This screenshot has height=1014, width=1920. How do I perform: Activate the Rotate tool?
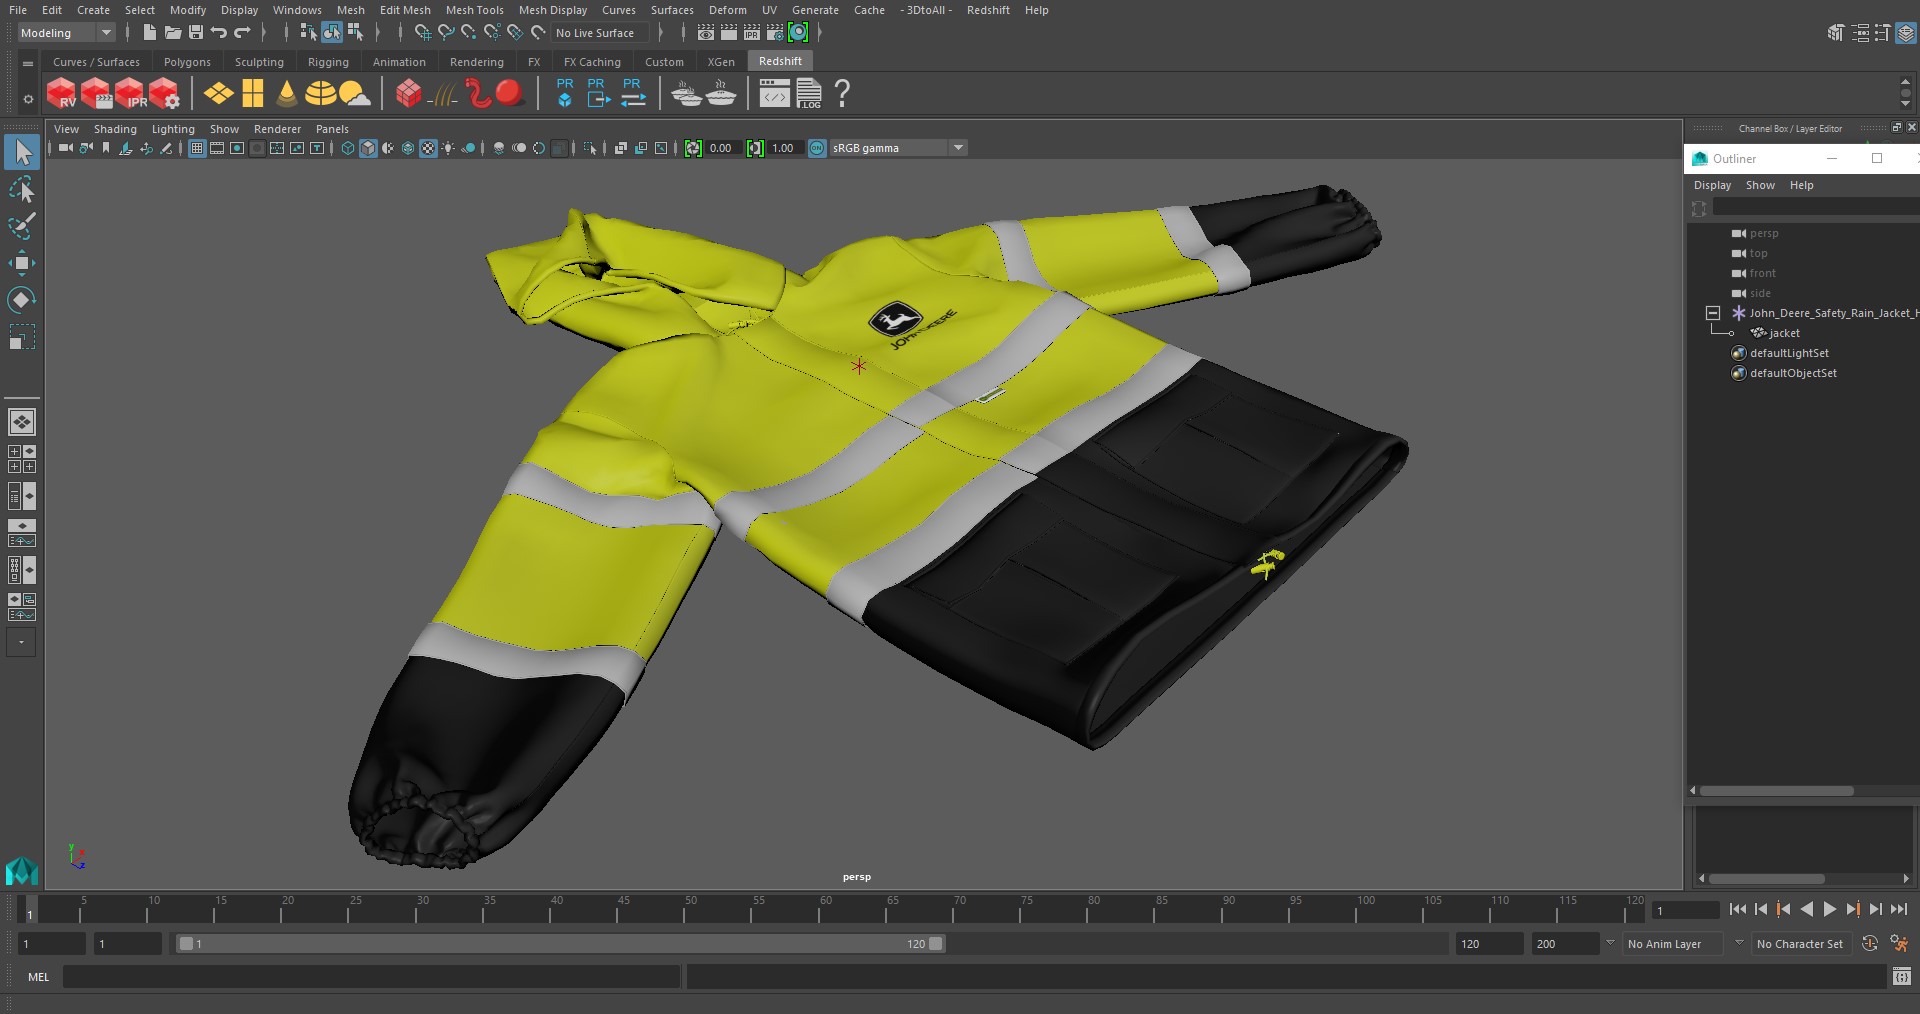tap(22, 300)
